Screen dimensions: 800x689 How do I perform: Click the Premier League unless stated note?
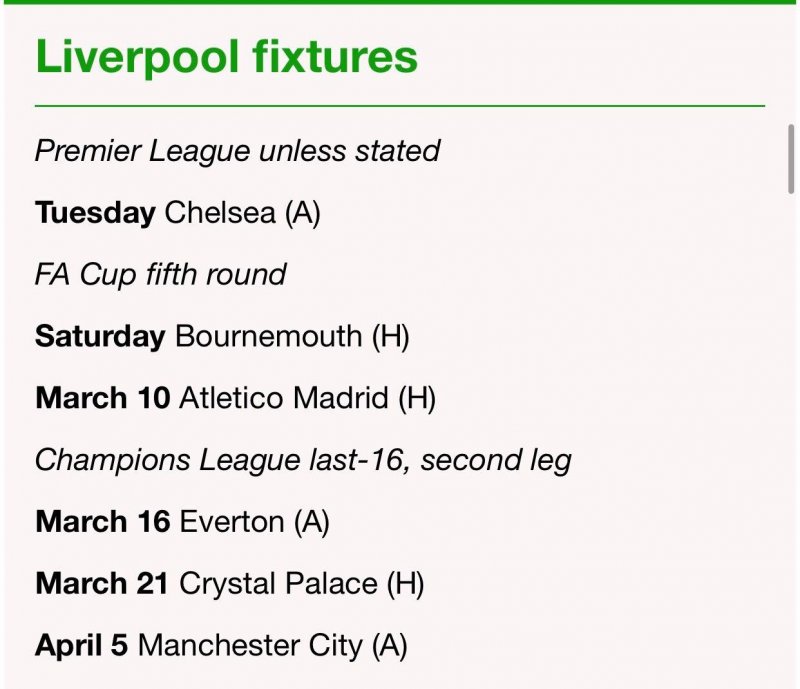click(237, 151)
